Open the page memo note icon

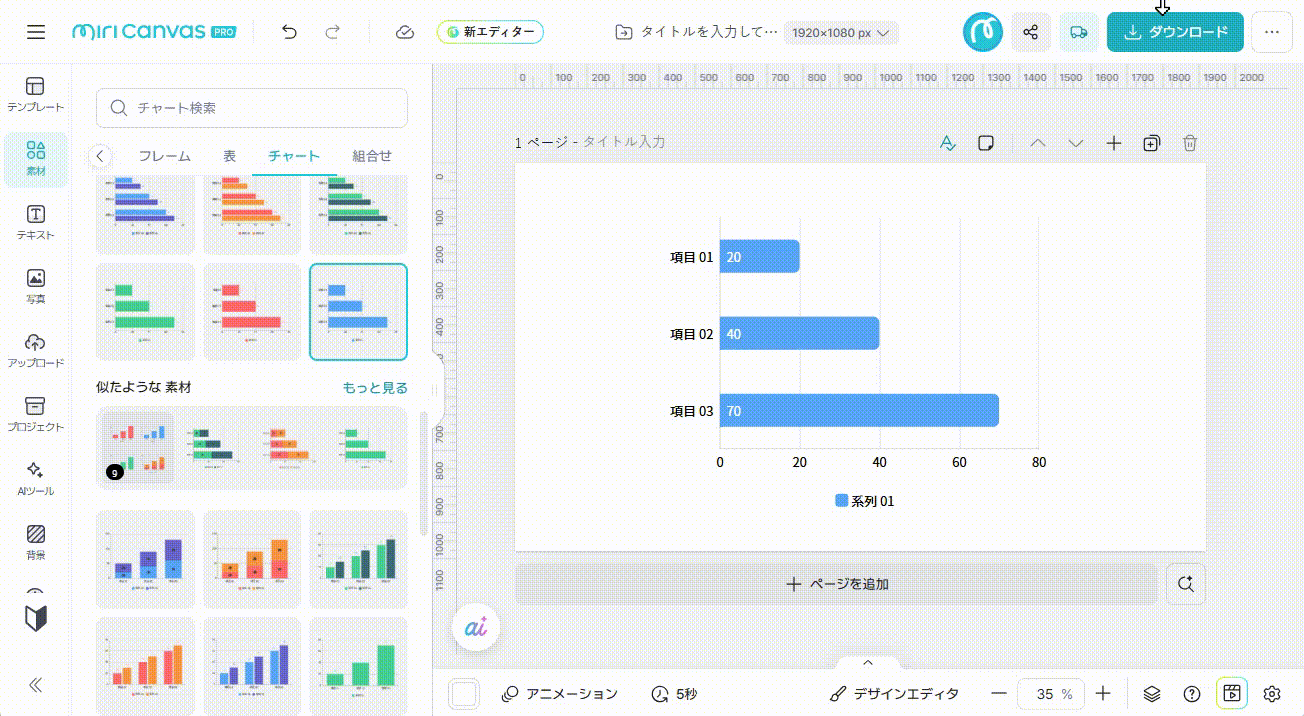click(x=986, y=143)
